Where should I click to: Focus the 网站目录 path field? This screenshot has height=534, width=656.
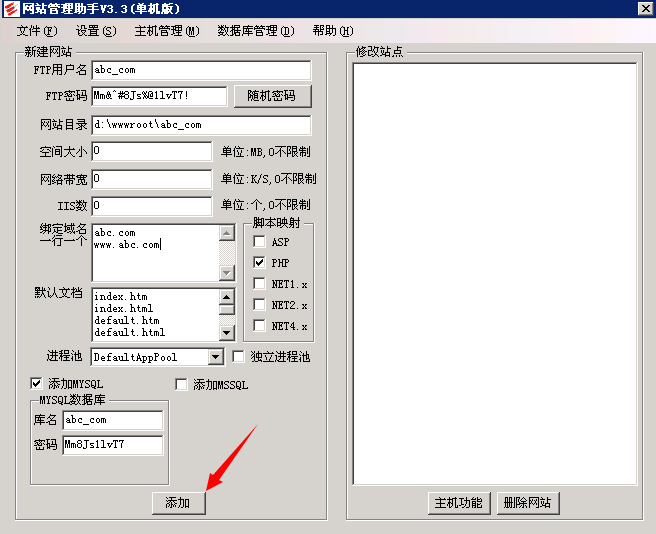tap(201, 125)
